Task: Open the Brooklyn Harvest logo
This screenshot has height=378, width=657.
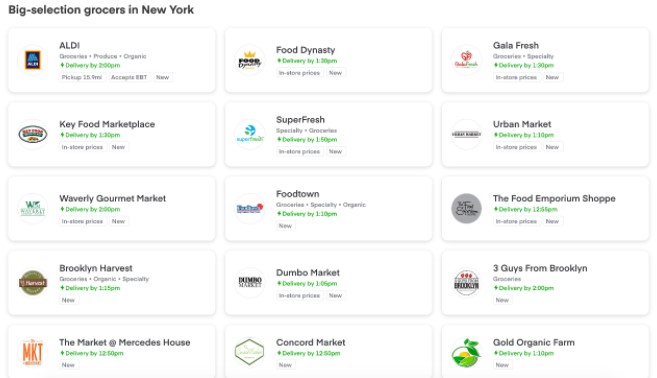Action: [33, 283]
